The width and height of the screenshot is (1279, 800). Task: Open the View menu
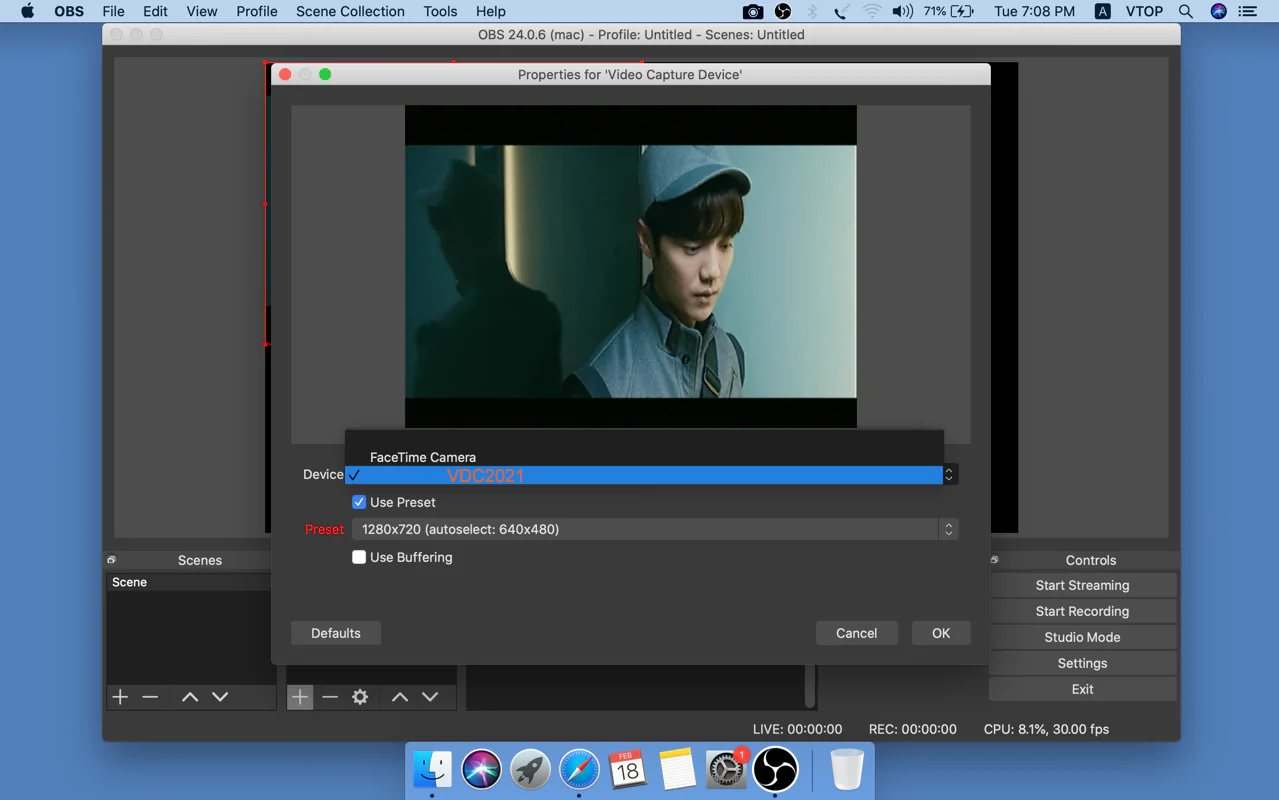coord(202,11)
